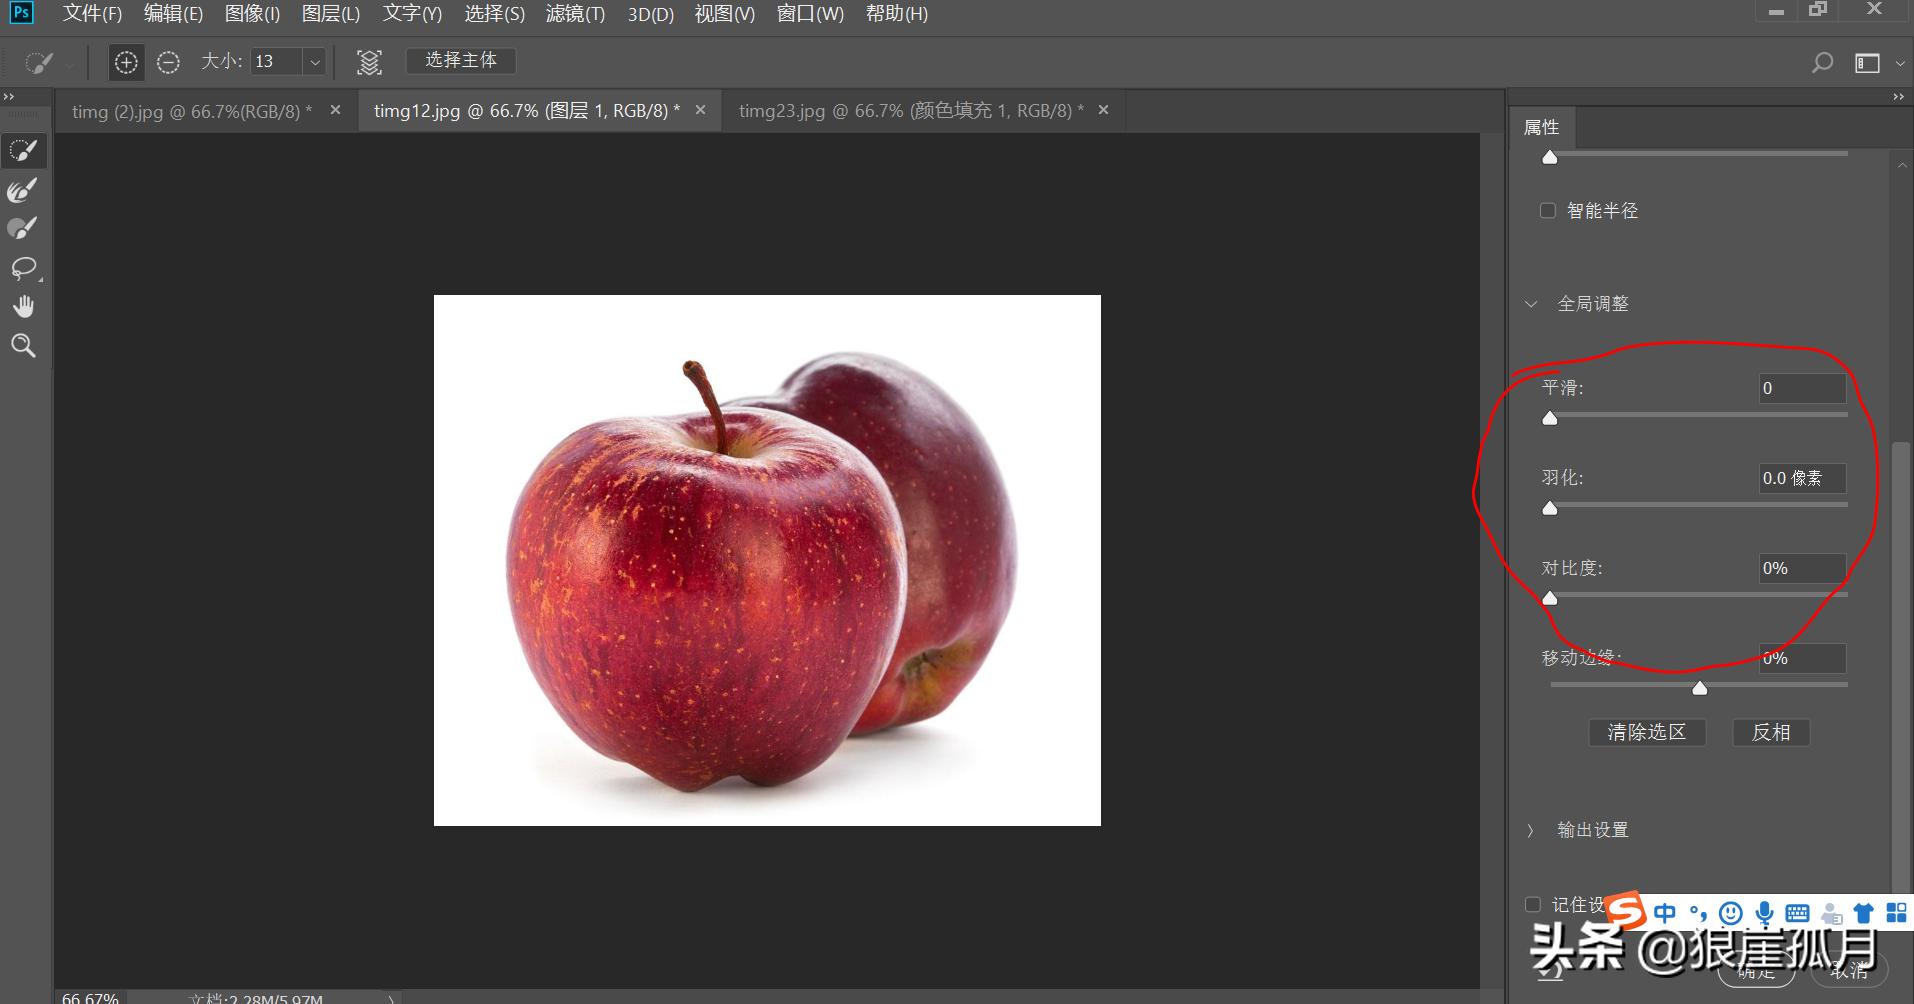The width and height of the screenshot is (1914, 1004).
Task: Click the 羽化 value input field
Action: point(1800,478)
